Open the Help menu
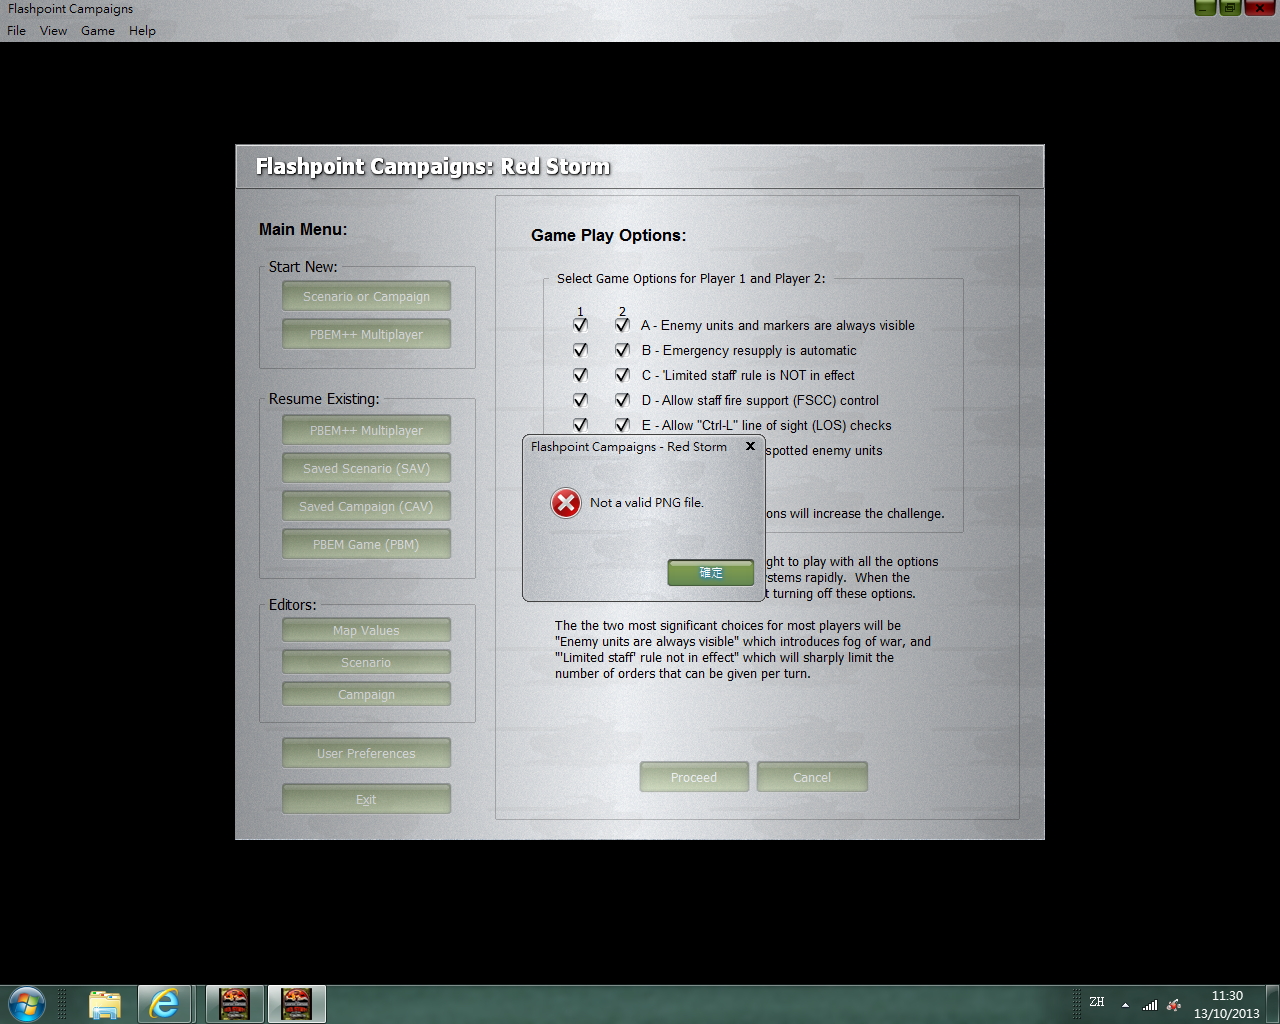This screenshot has width=1280, height=1024. click(x=142, y=31)
